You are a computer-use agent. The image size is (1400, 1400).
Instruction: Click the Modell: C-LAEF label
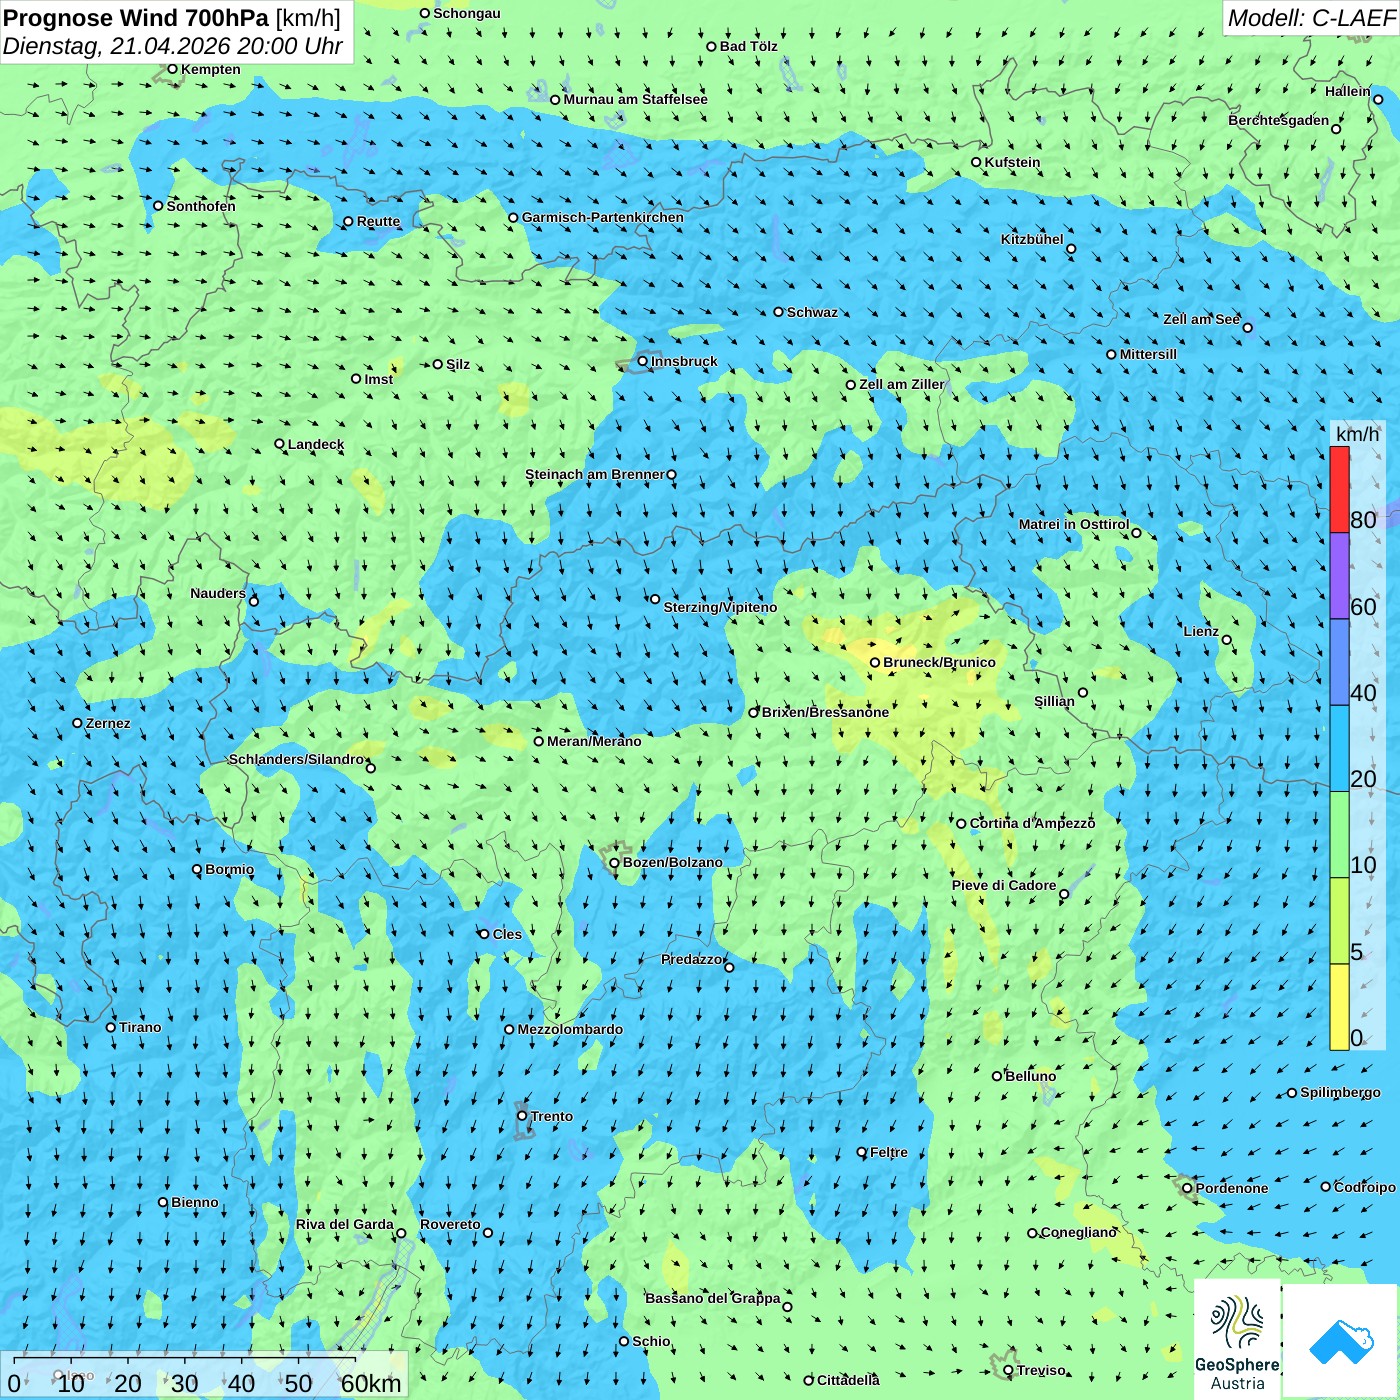[1311, 18]
